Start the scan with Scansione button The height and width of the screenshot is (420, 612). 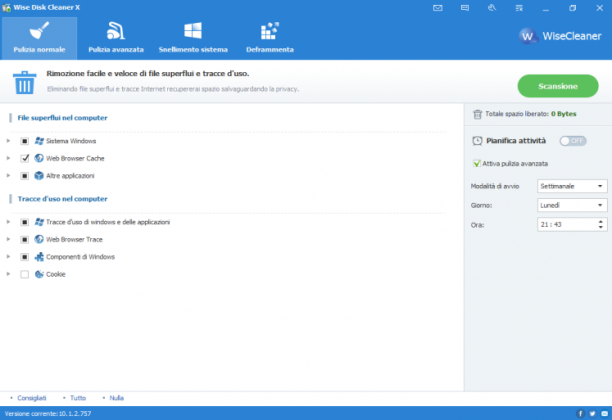(x=558, y=86)
